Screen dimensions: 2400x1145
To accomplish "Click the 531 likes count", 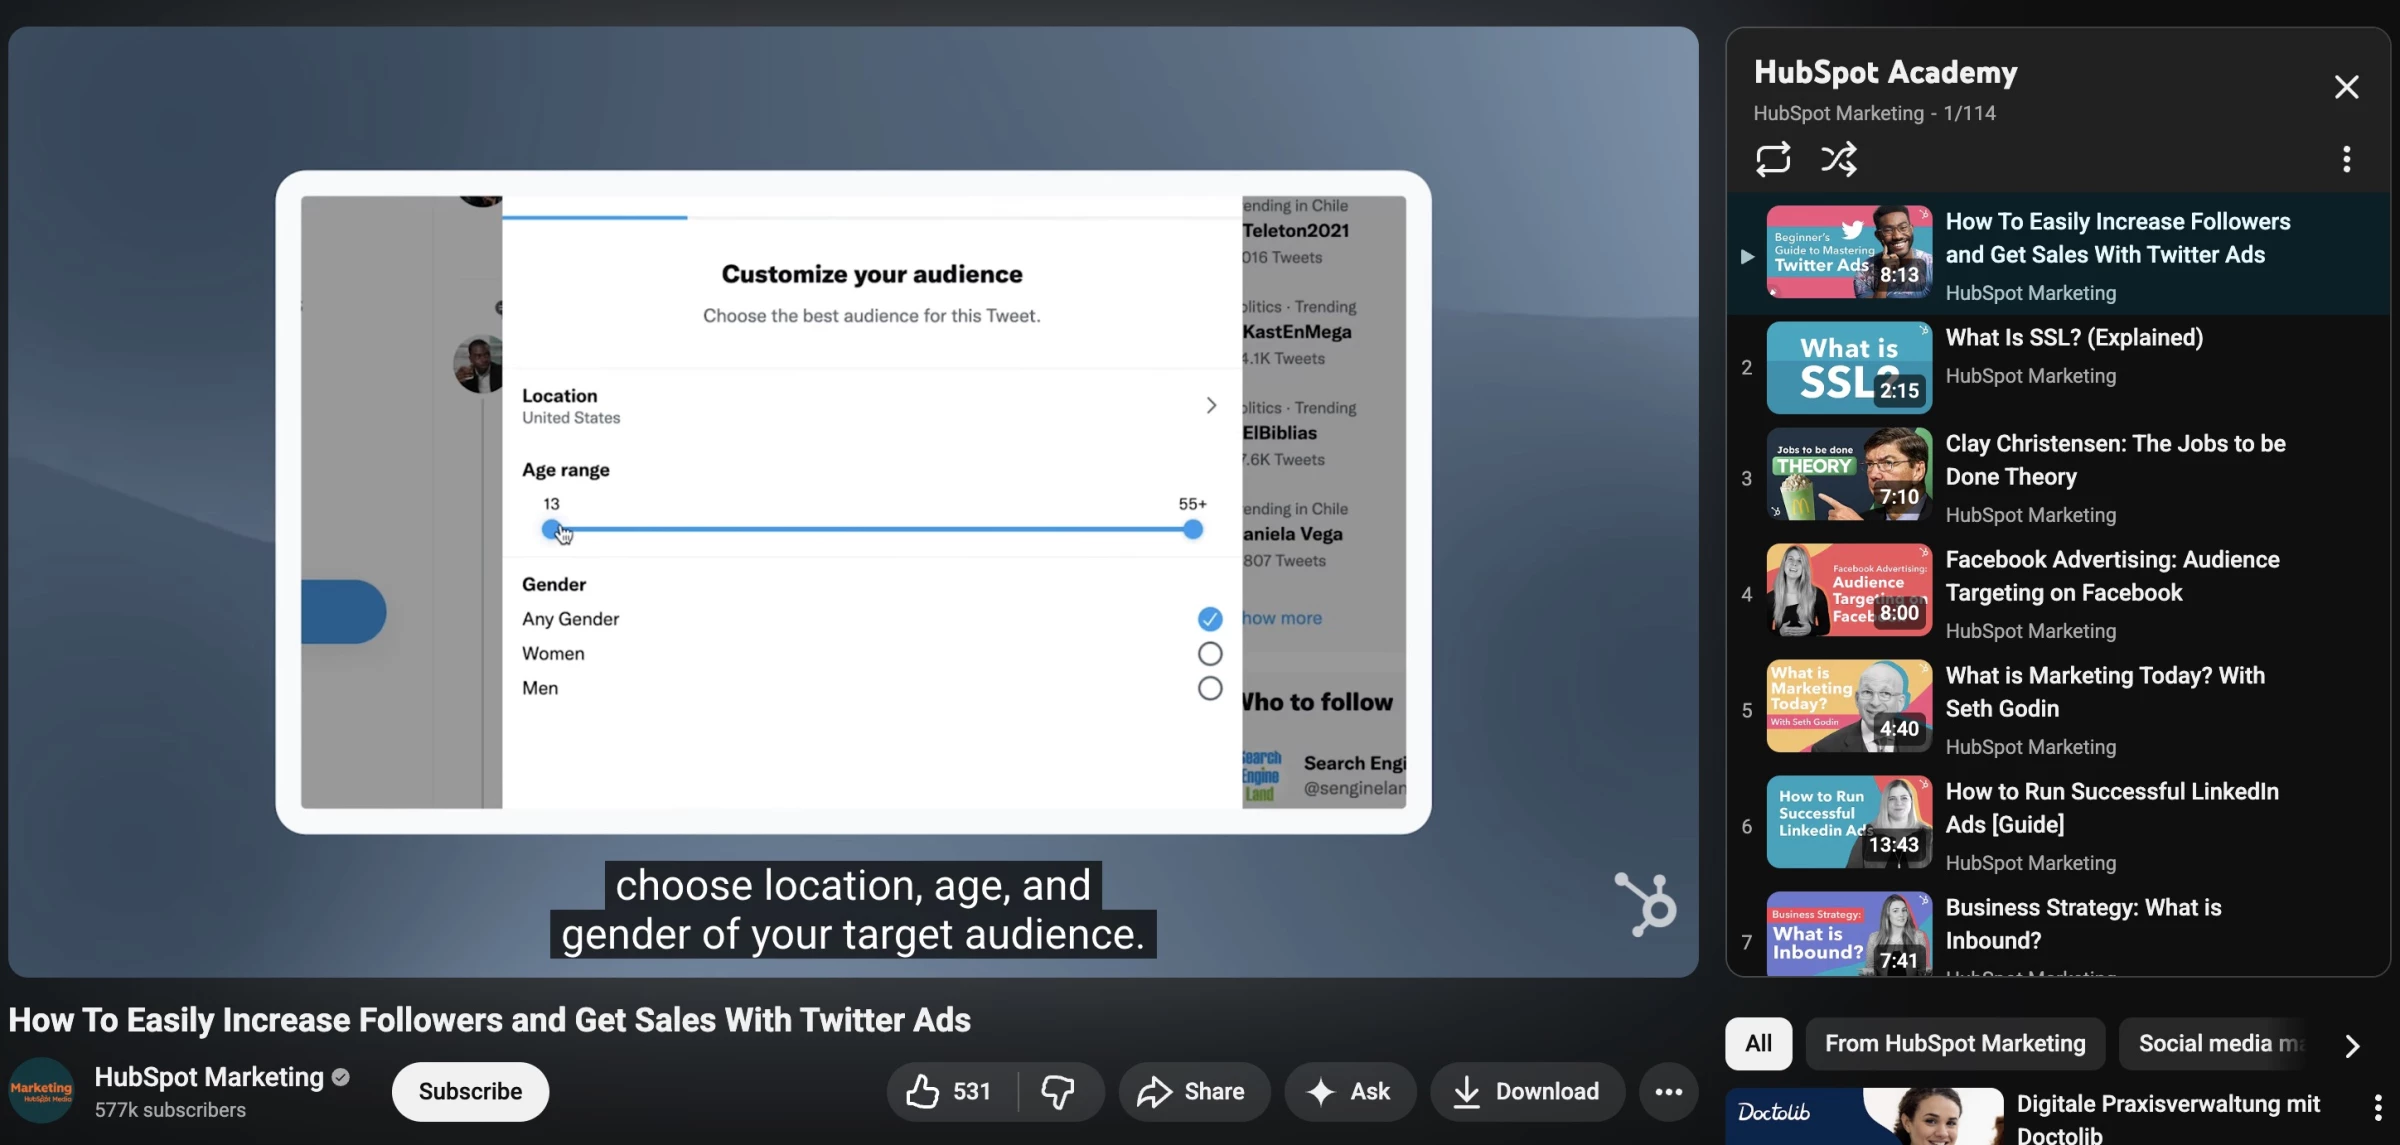I will coord(971,1091).
